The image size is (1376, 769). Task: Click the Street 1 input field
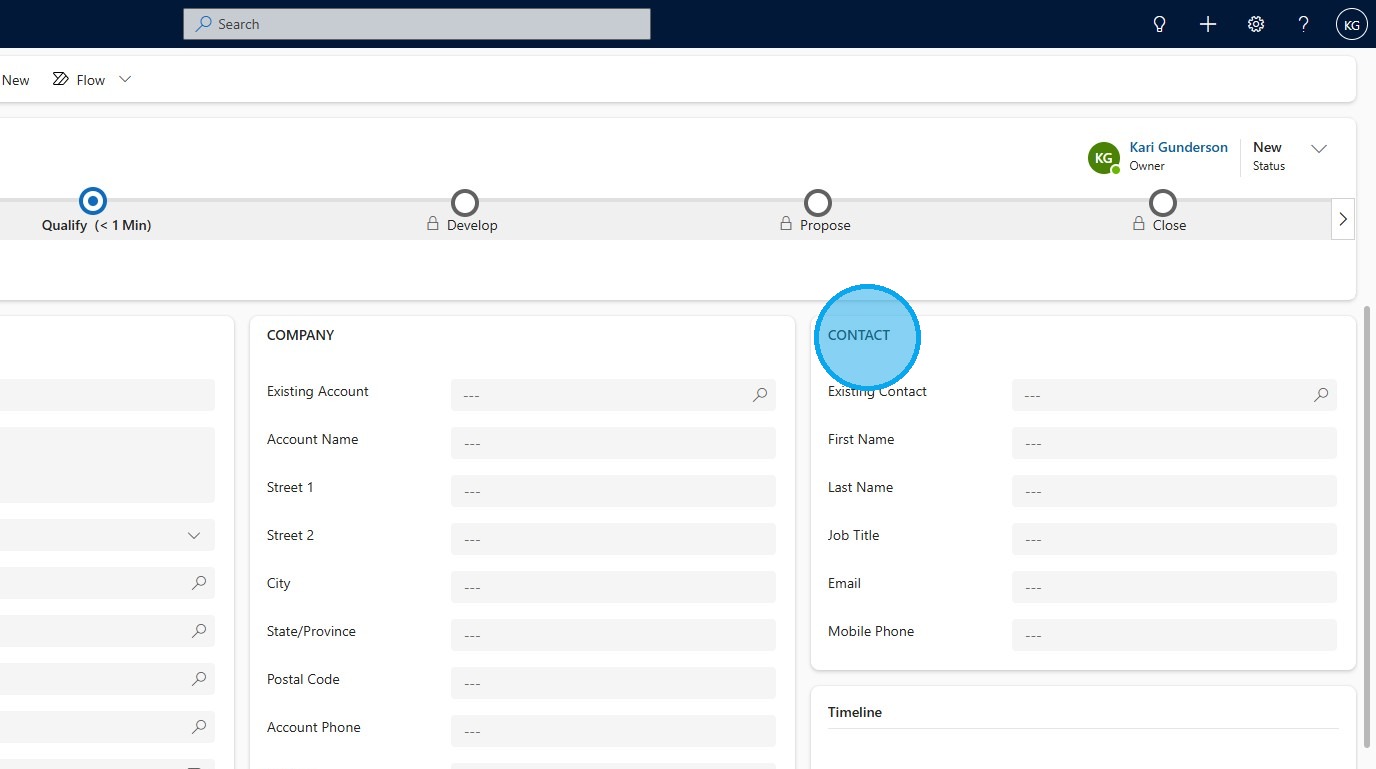point(613,491)
